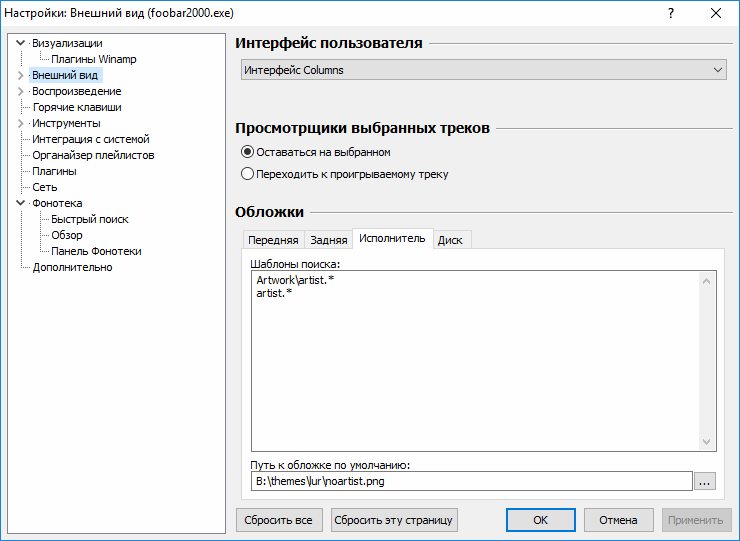Collapse the Фонотека tree node
The image size is (740, 541).
click(x=20, y=203)
